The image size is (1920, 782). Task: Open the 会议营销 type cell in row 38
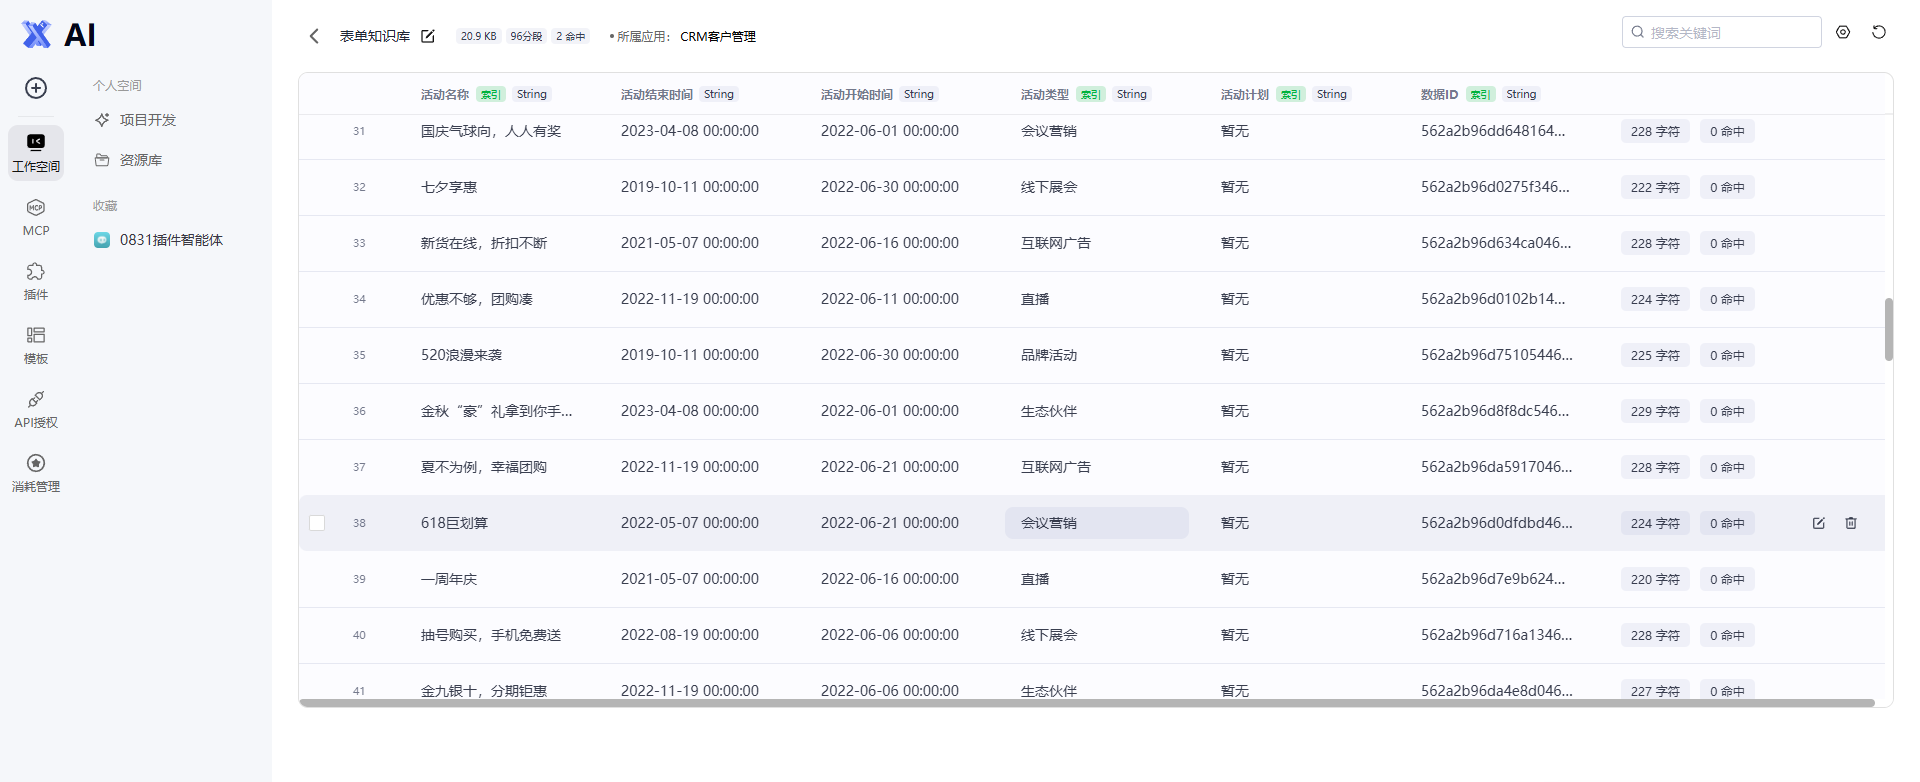coord(1097,523)
